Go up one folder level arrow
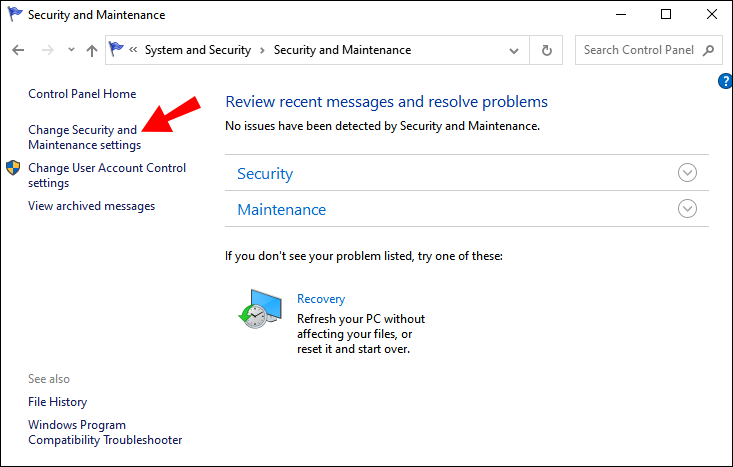 coord(92,50)
